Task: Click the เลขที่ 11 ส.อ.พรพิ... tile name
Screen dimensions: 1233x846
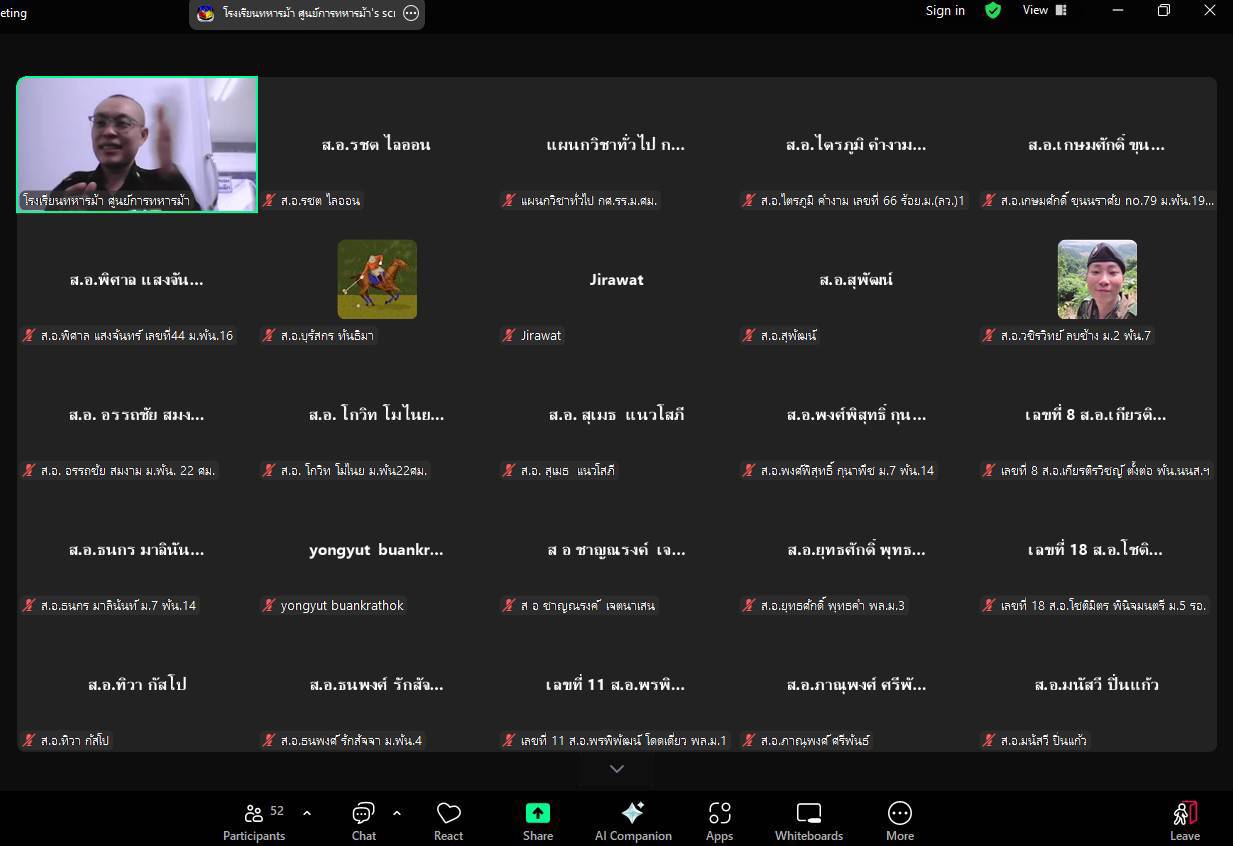Action: click(x=616, y=685)
